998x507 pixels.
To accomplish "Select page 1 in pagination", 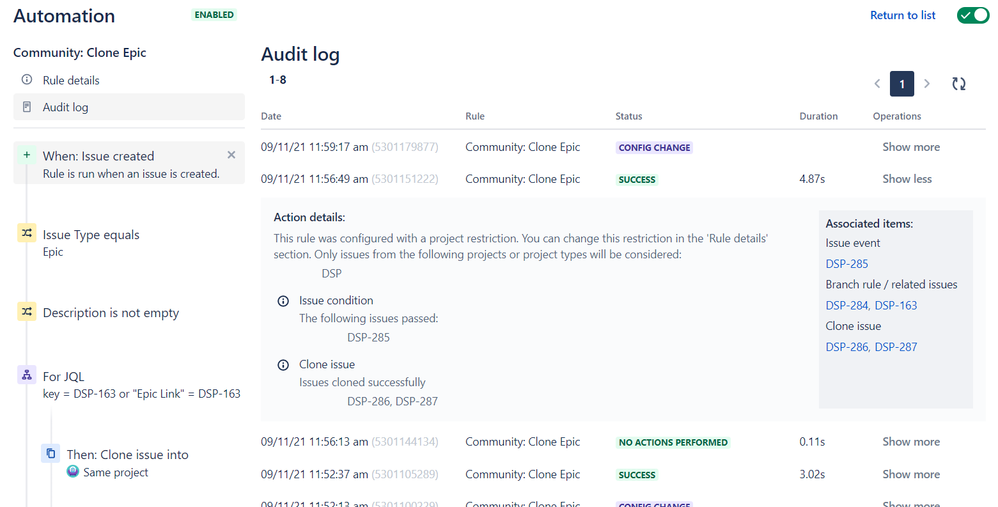I will click(x=902, y=84).
